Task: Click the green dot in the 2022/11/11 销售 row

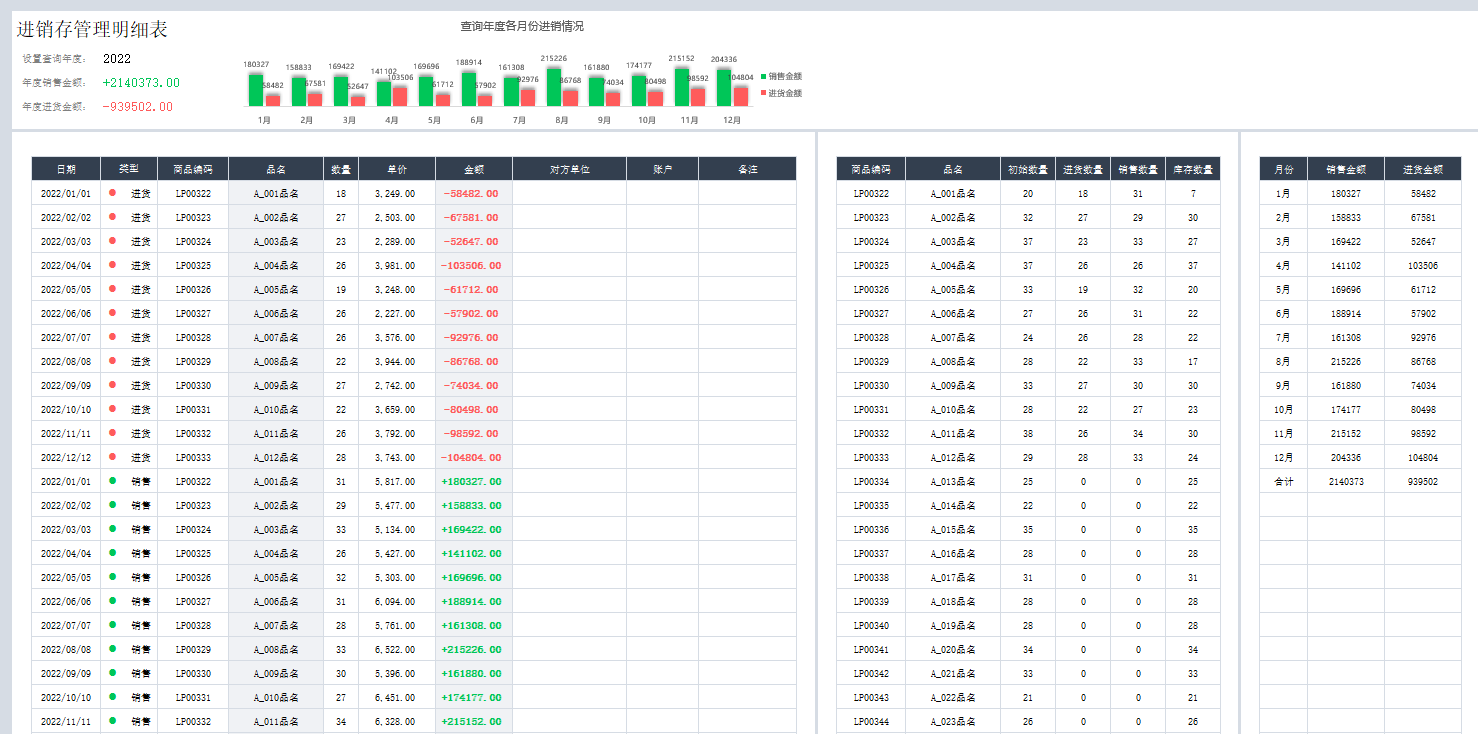Action: 113,720
